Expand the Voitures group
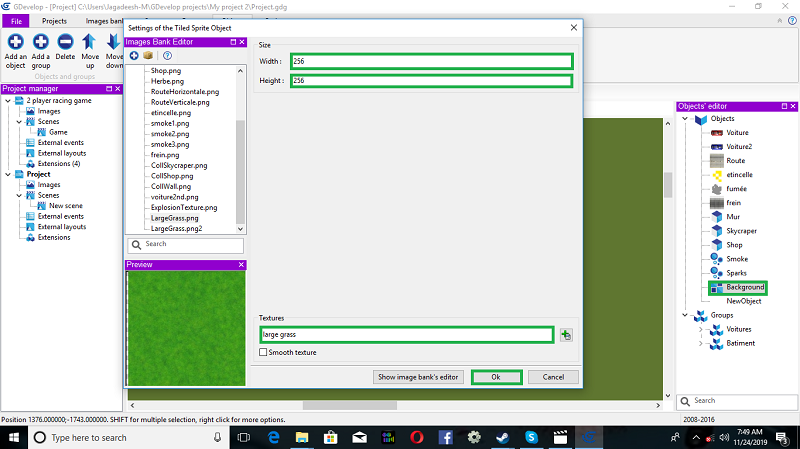The width and height of the screenshot is (800, 449). (x=701, y=330)
